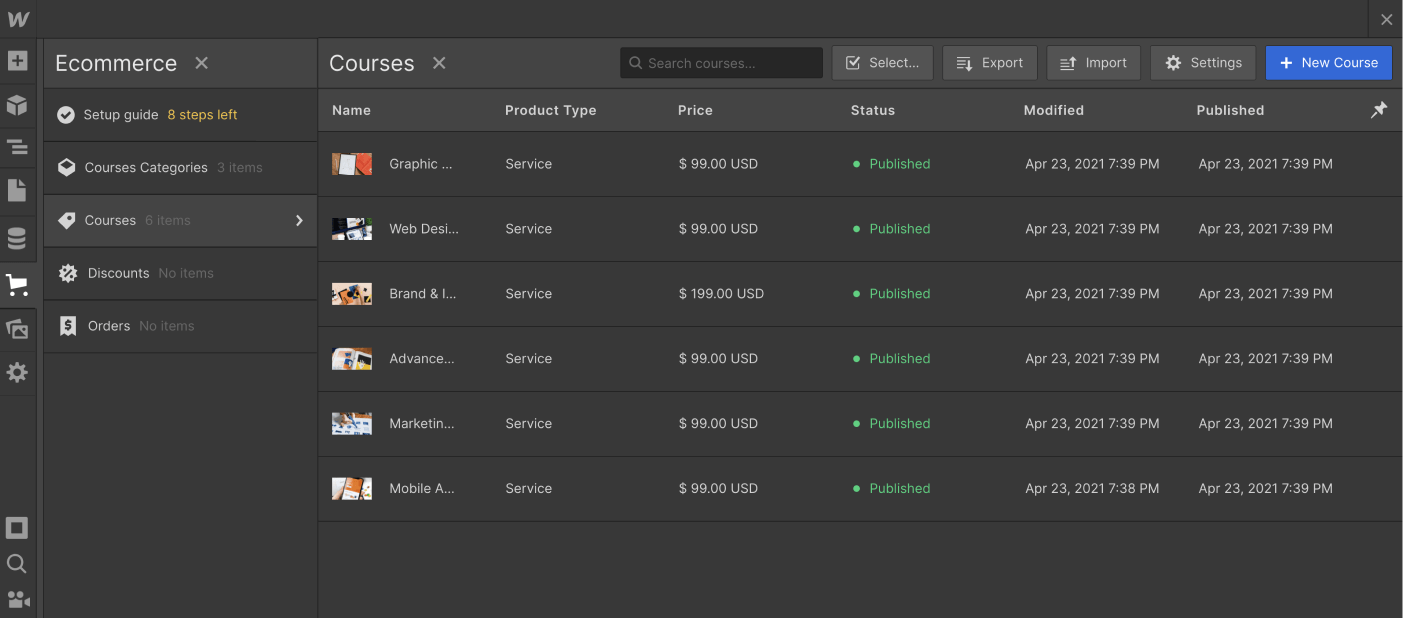This screenshot has width=1403, height=619.
Task: Click $ 99.00 USD in Web Desi... row
Action: (718, 229)
